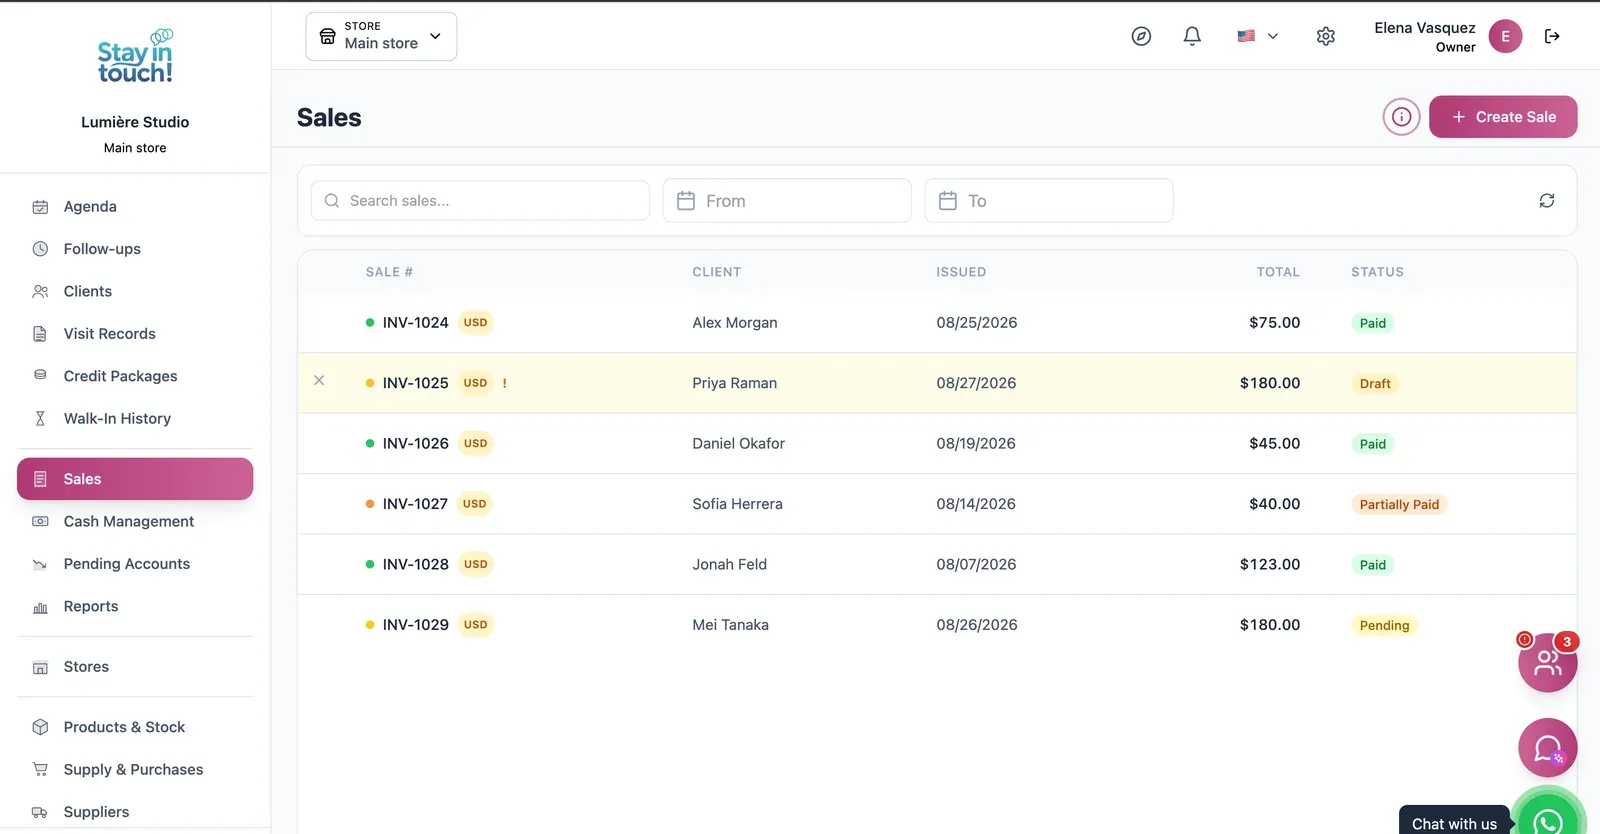Click client name Priya Raman
1600x834 pixels.
point(735,383)
